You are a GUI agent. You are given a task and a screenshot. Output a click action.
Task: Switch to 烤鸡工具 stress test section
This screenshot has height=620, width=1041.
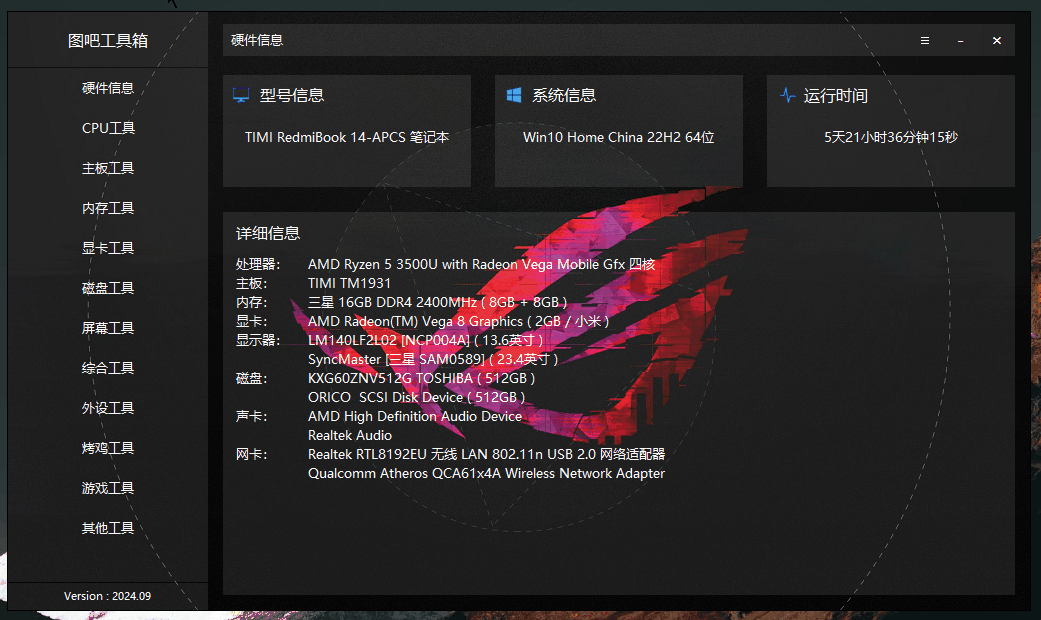tap(108, 448)
